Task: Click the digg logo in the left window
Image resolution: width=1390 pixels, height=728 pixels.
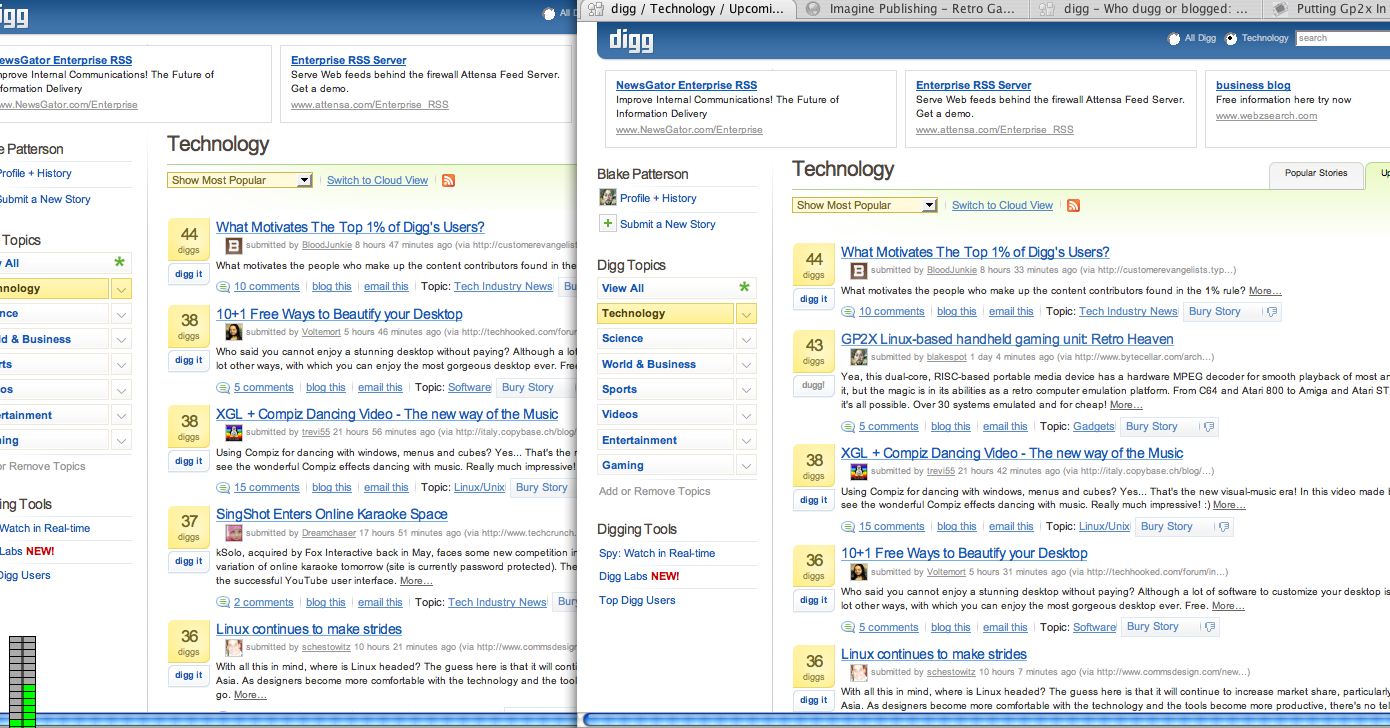Action: 12,15
